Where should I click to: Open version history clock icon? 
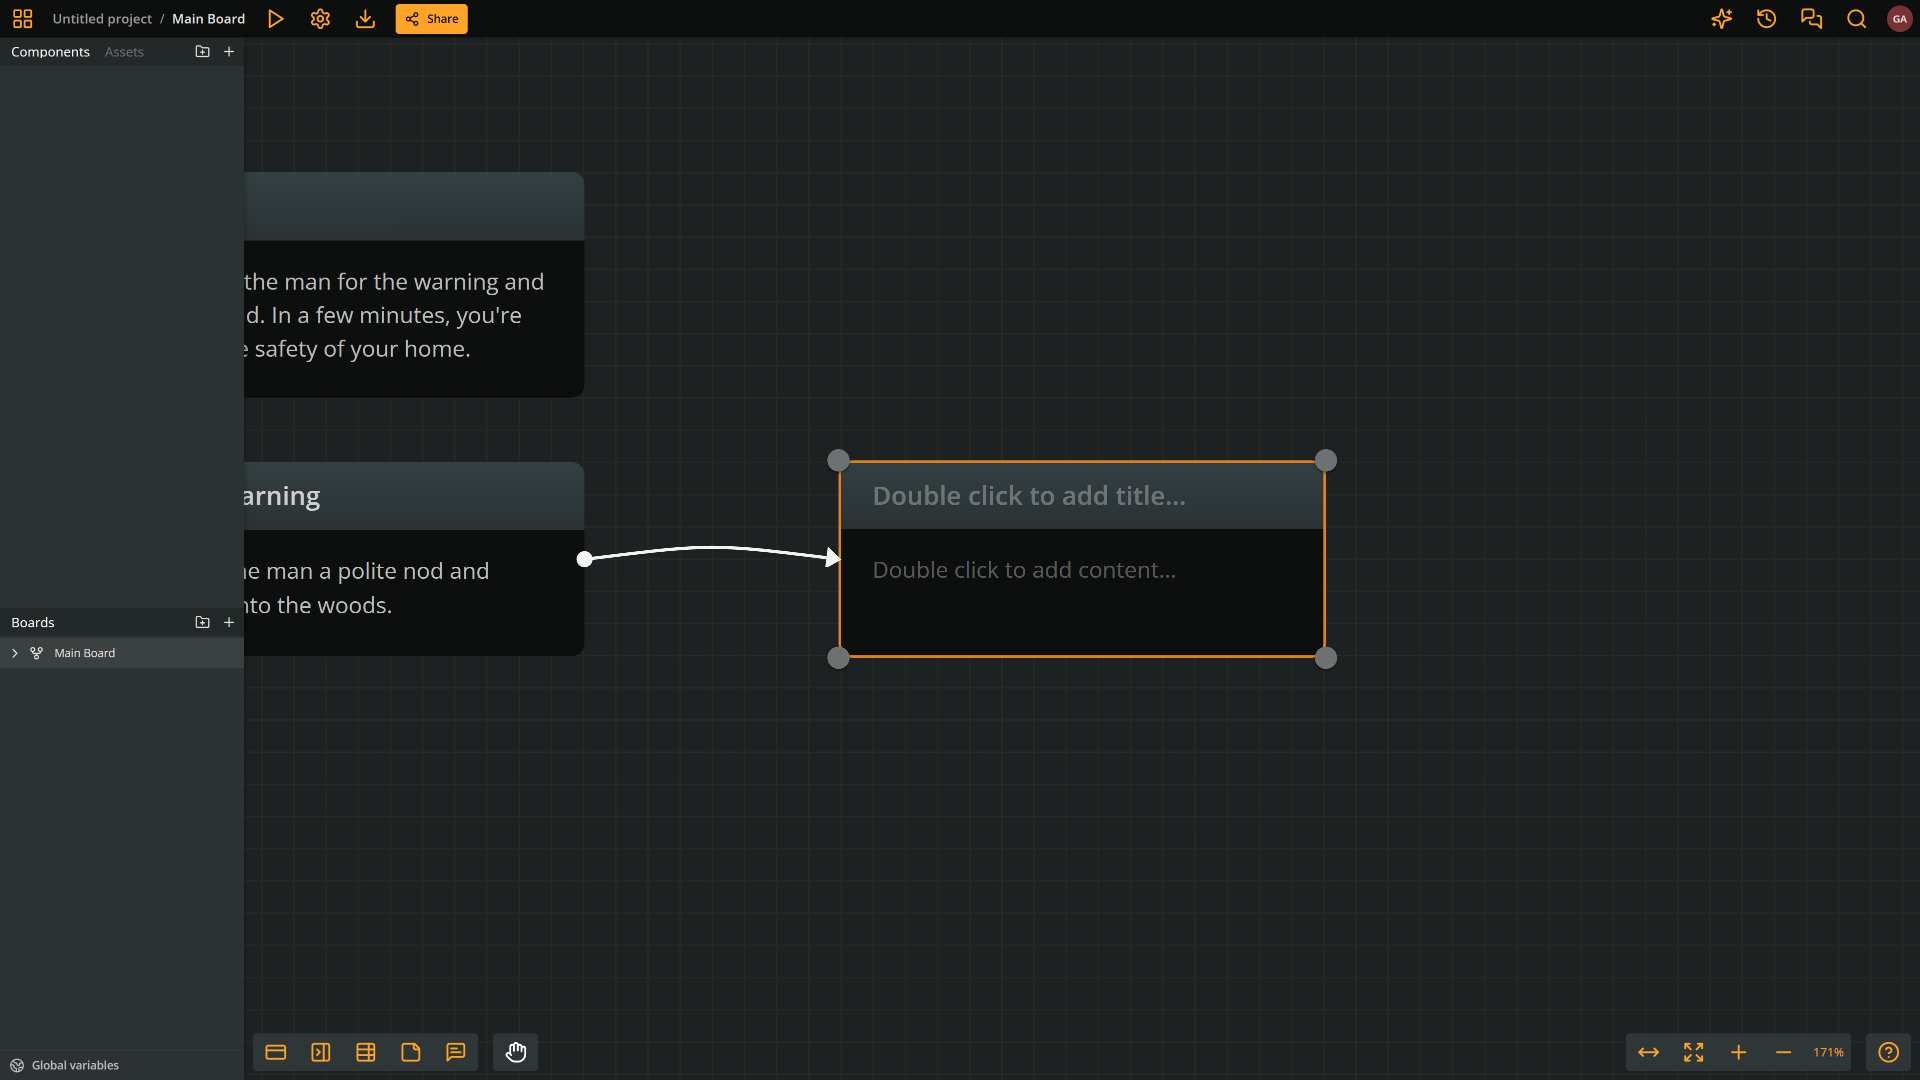tap(1766, 19)
